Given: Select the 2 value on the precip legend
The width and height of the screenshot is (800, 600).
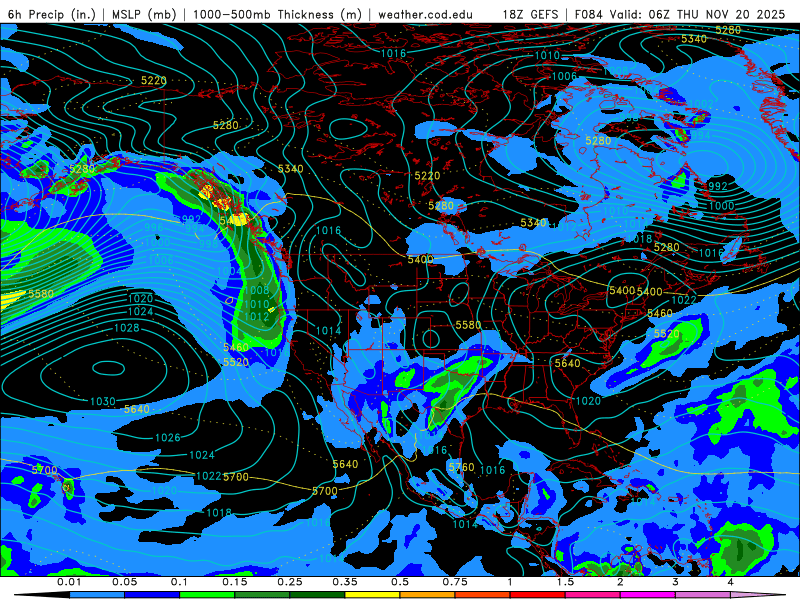Looking at the screenshot, I should [620, 582].
